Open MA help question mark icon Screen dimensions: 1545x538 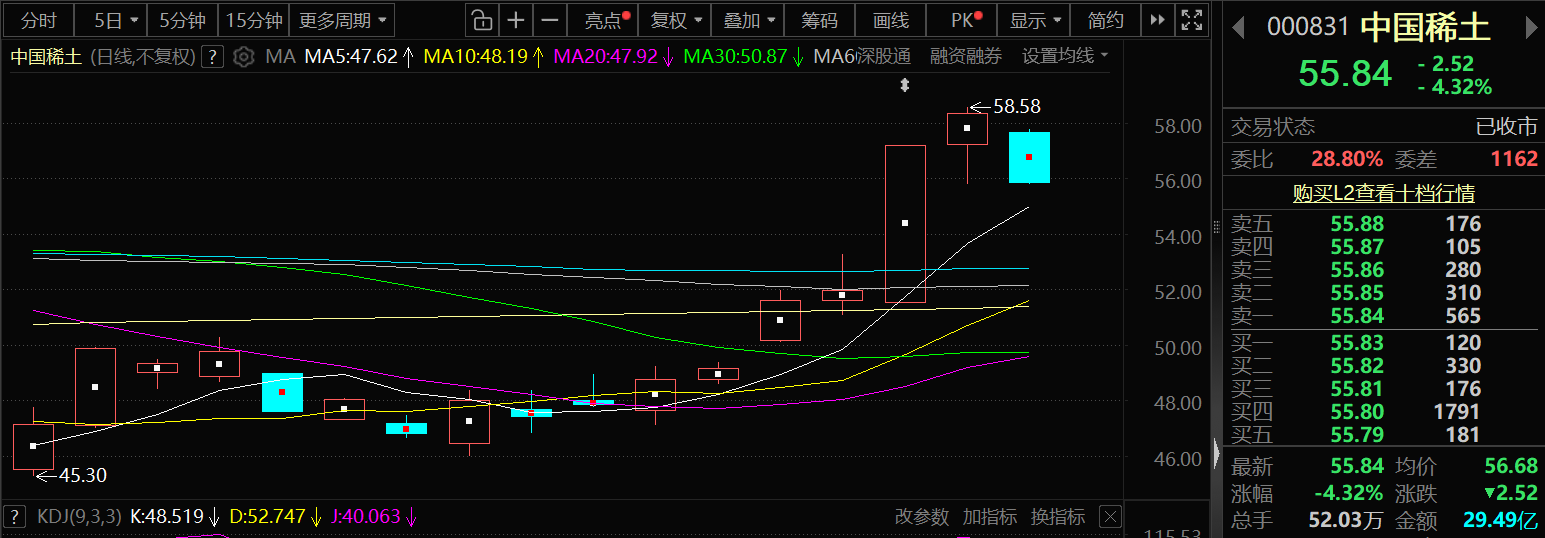point(212,57)
